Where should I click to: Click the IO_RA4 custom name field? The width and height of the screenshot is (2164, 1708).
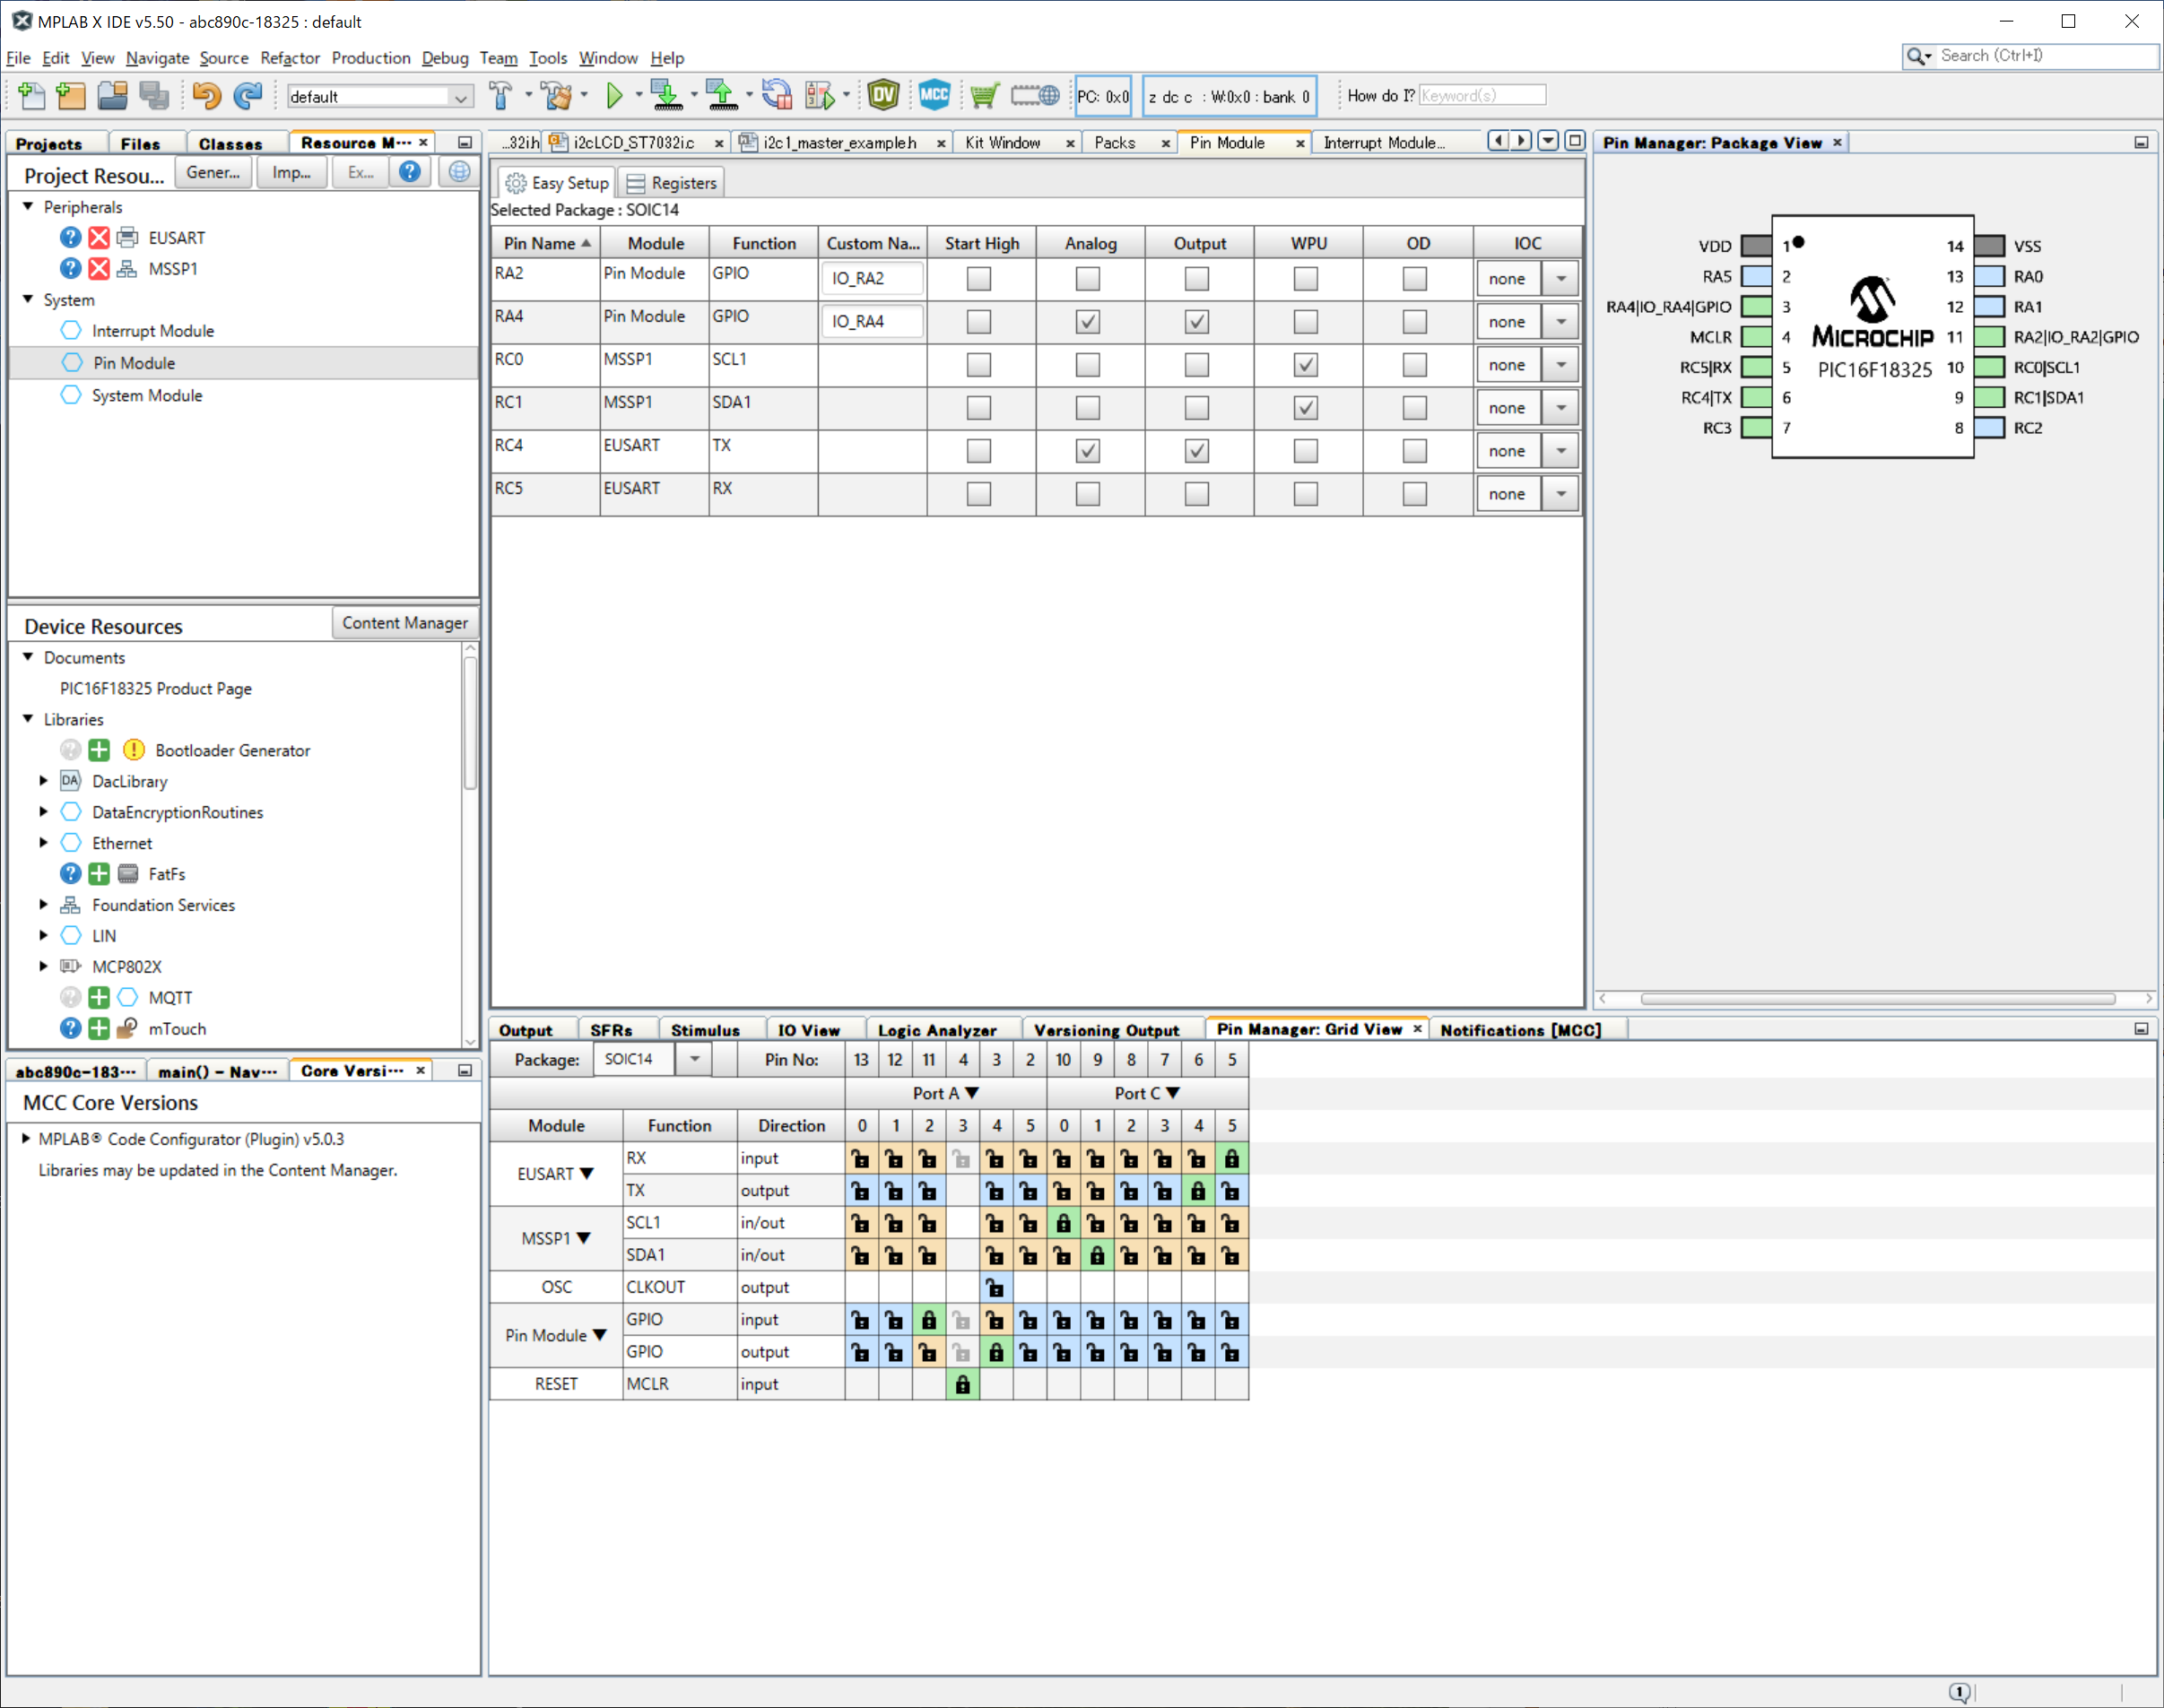[872, 322]
